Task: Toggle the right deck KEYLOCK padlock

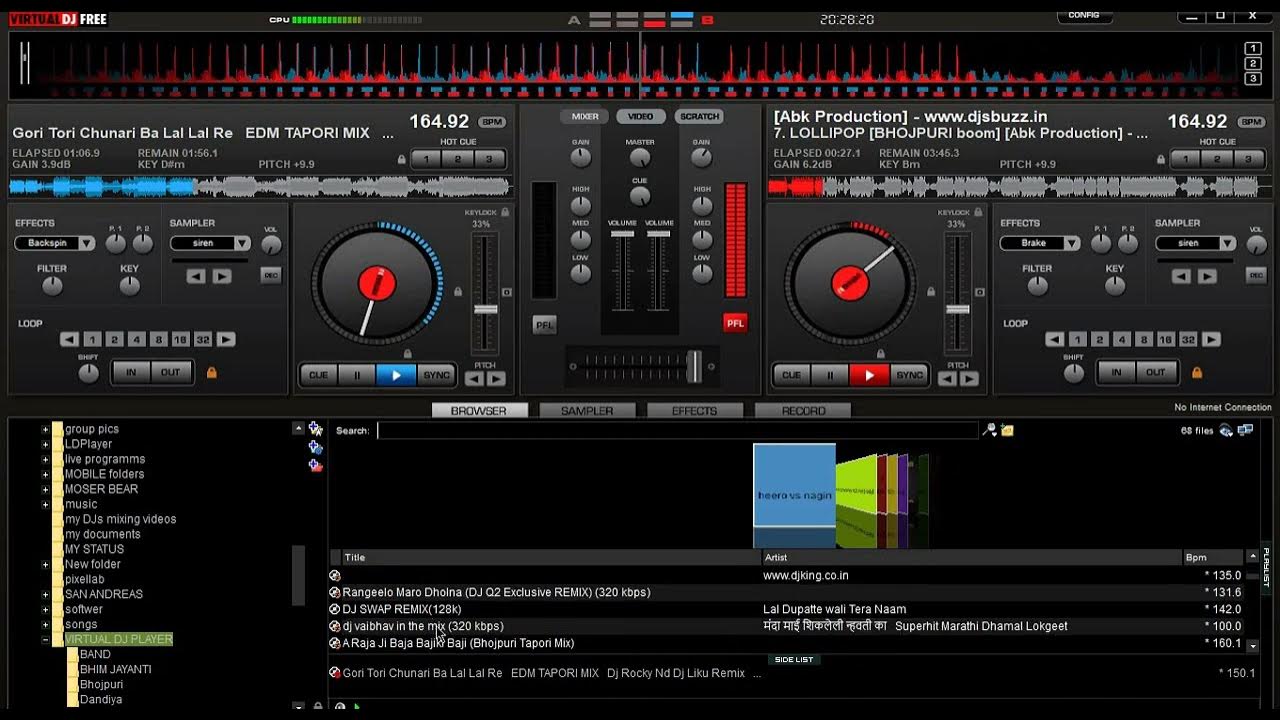Action: click(x=978, y=212)
